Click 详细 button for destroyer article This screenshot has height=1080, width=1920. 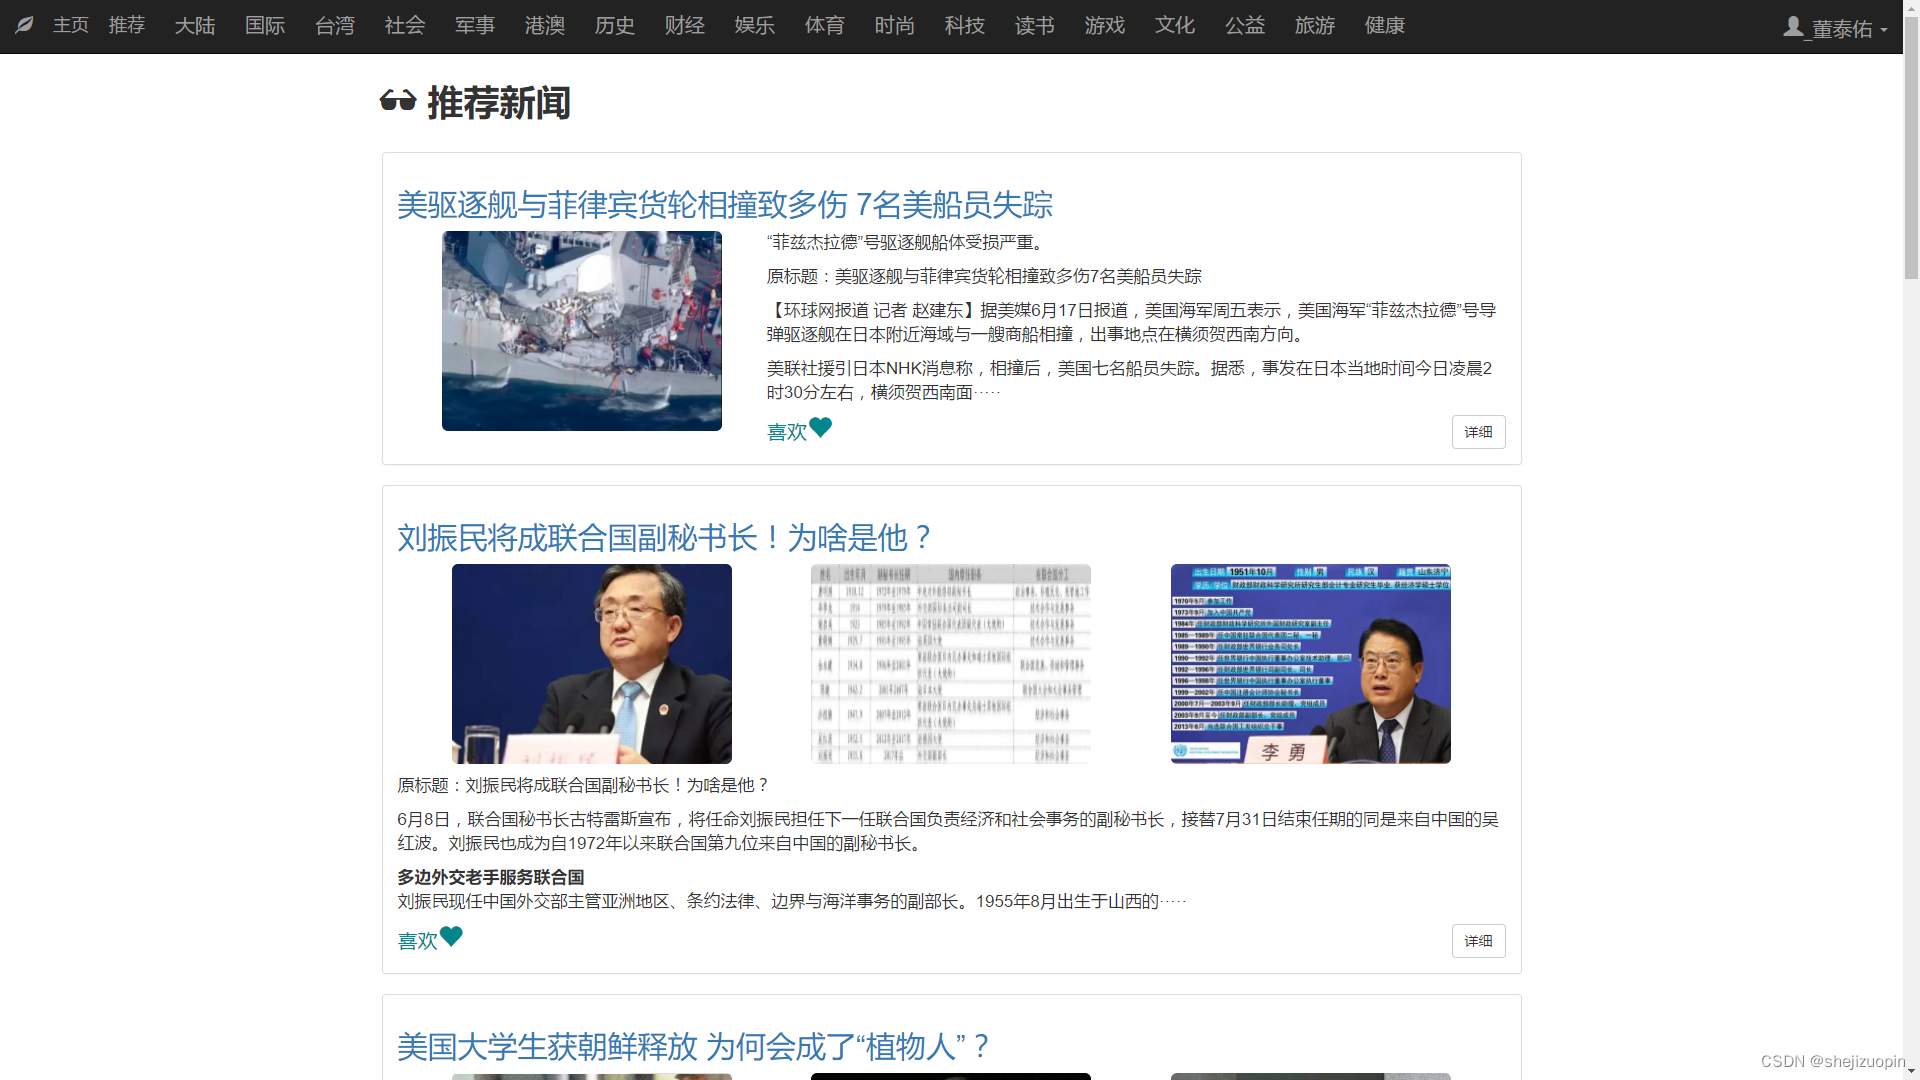1478,432
